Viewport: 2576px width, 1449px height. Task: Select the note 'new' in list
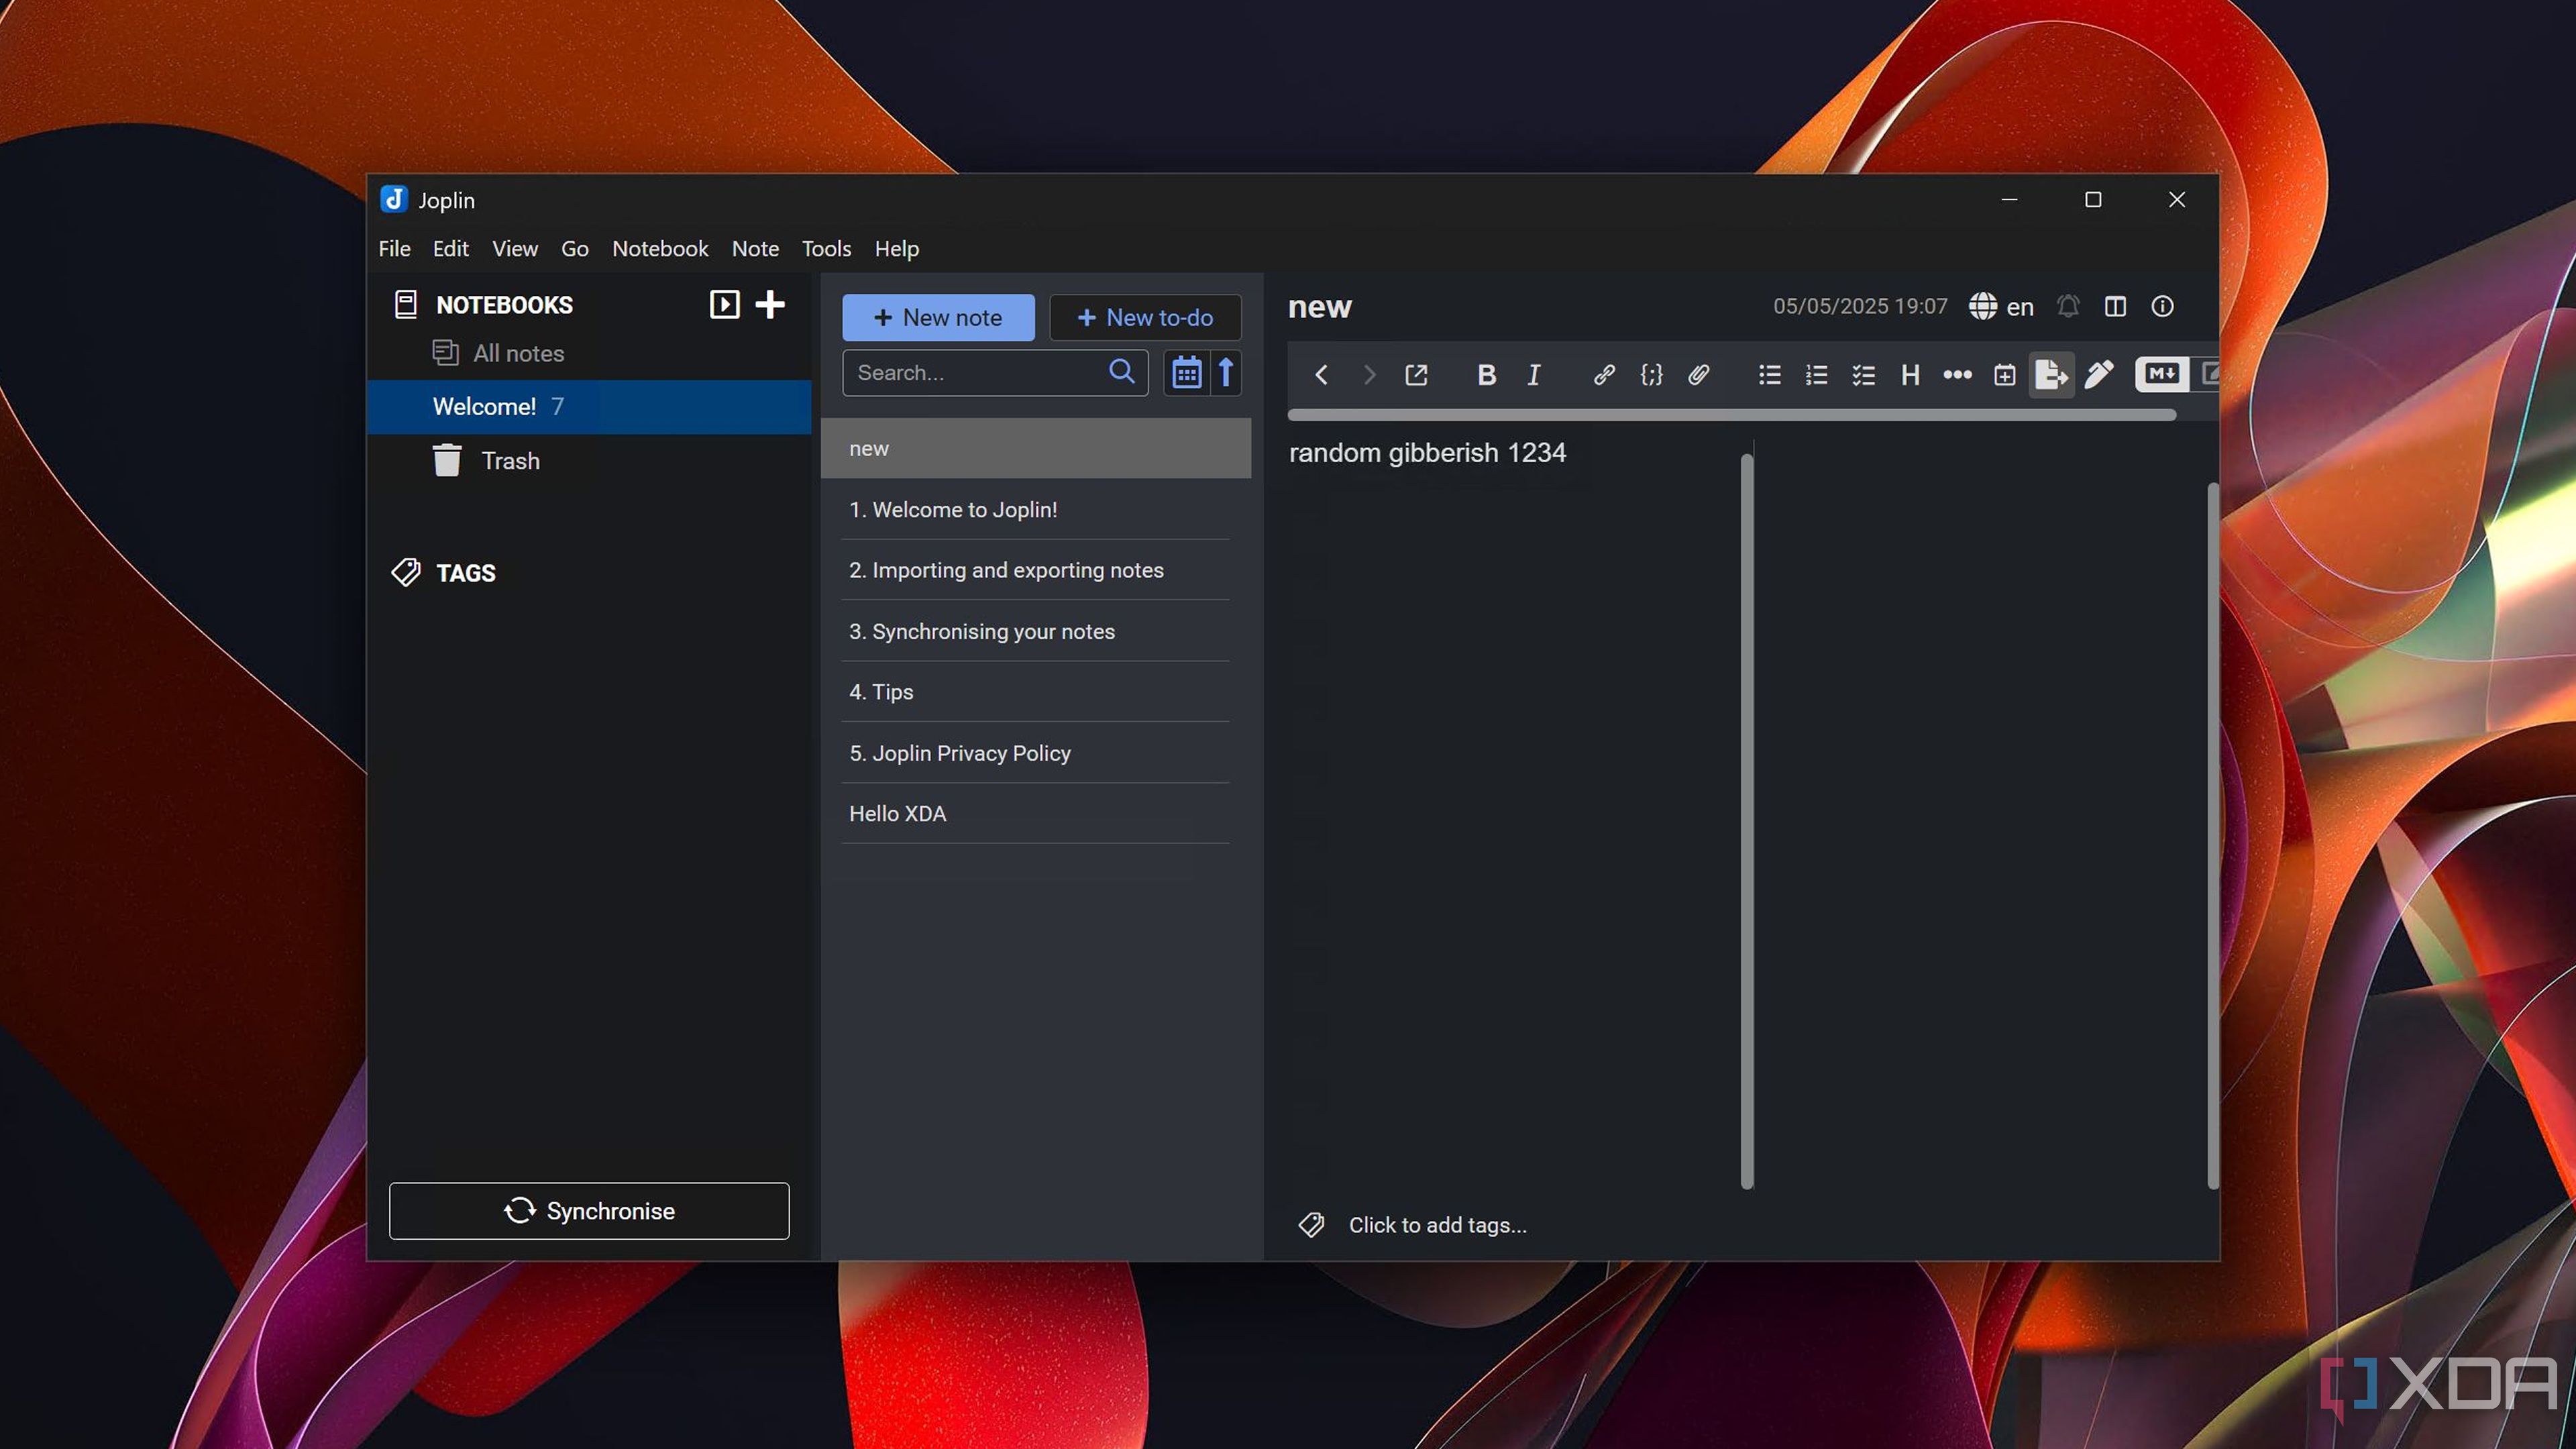(x=1036, y=448)
